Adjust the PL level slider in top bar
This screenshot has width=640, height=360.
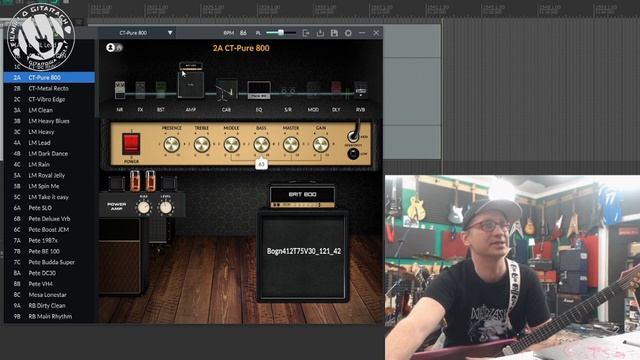(281, 33)
